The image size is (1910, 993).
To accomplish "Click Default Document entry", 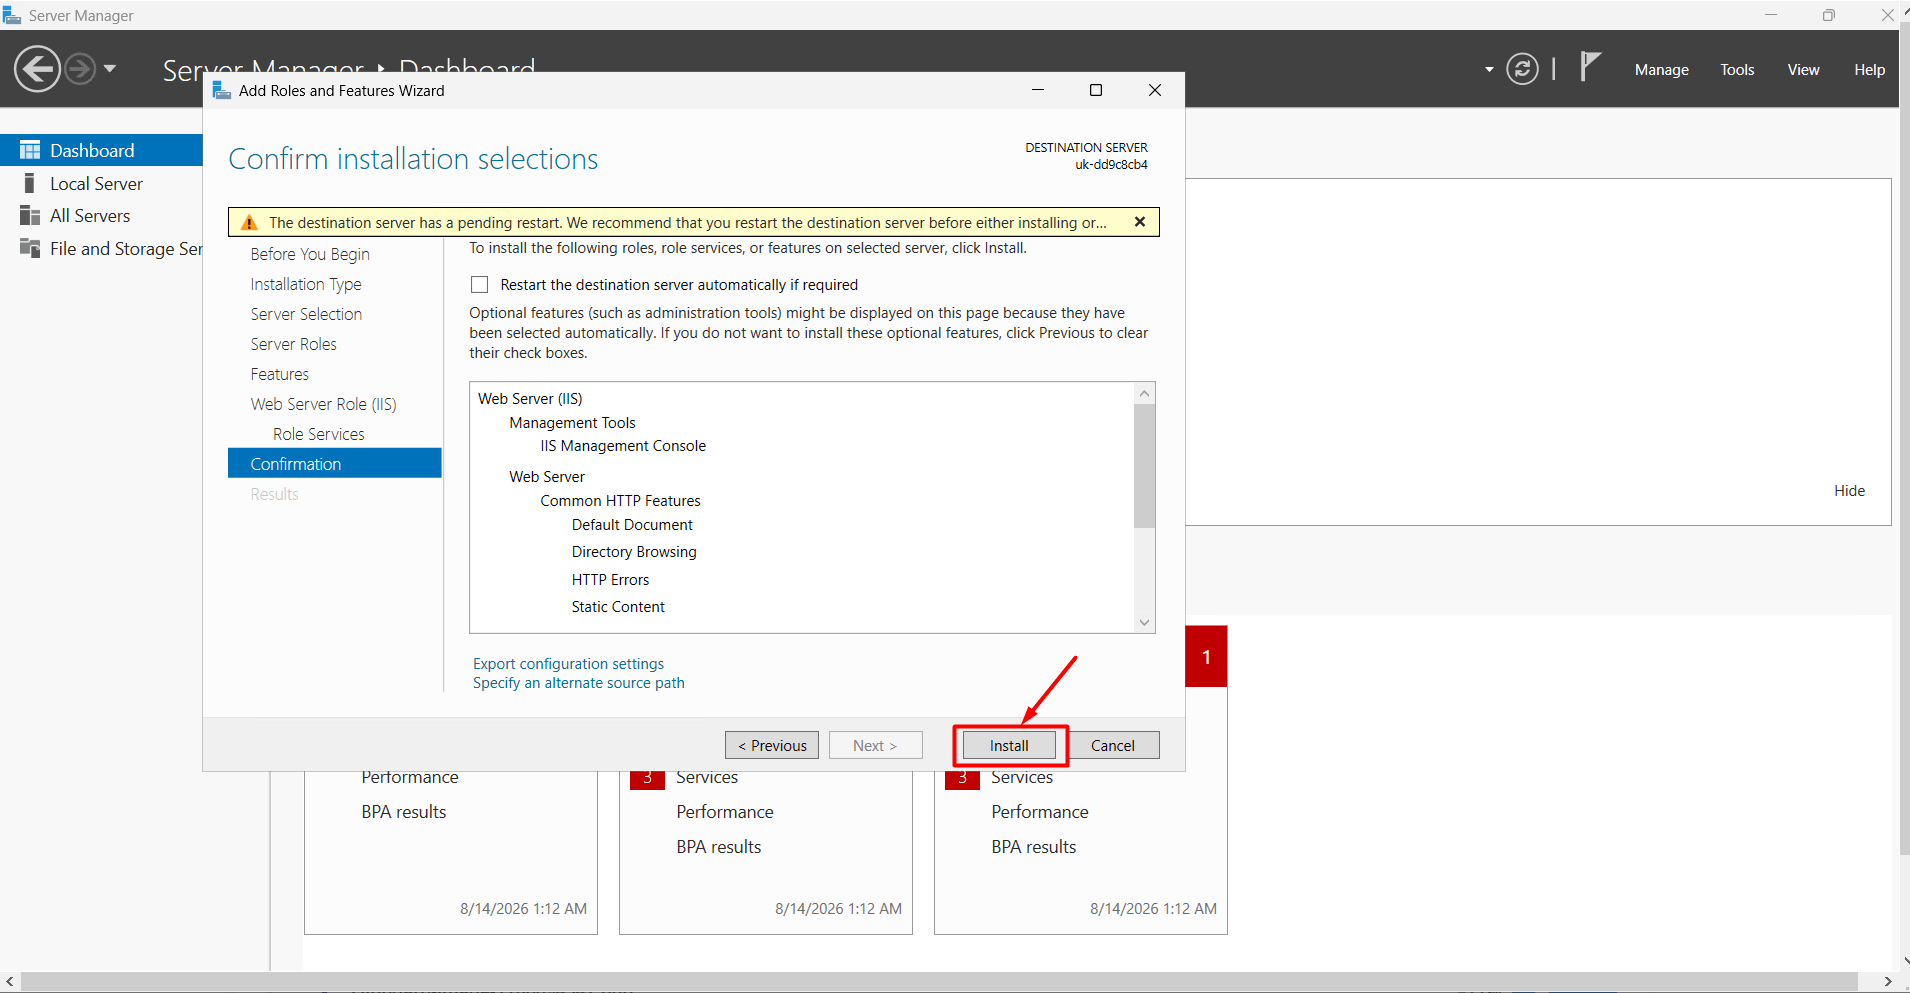I will [632, 525].
